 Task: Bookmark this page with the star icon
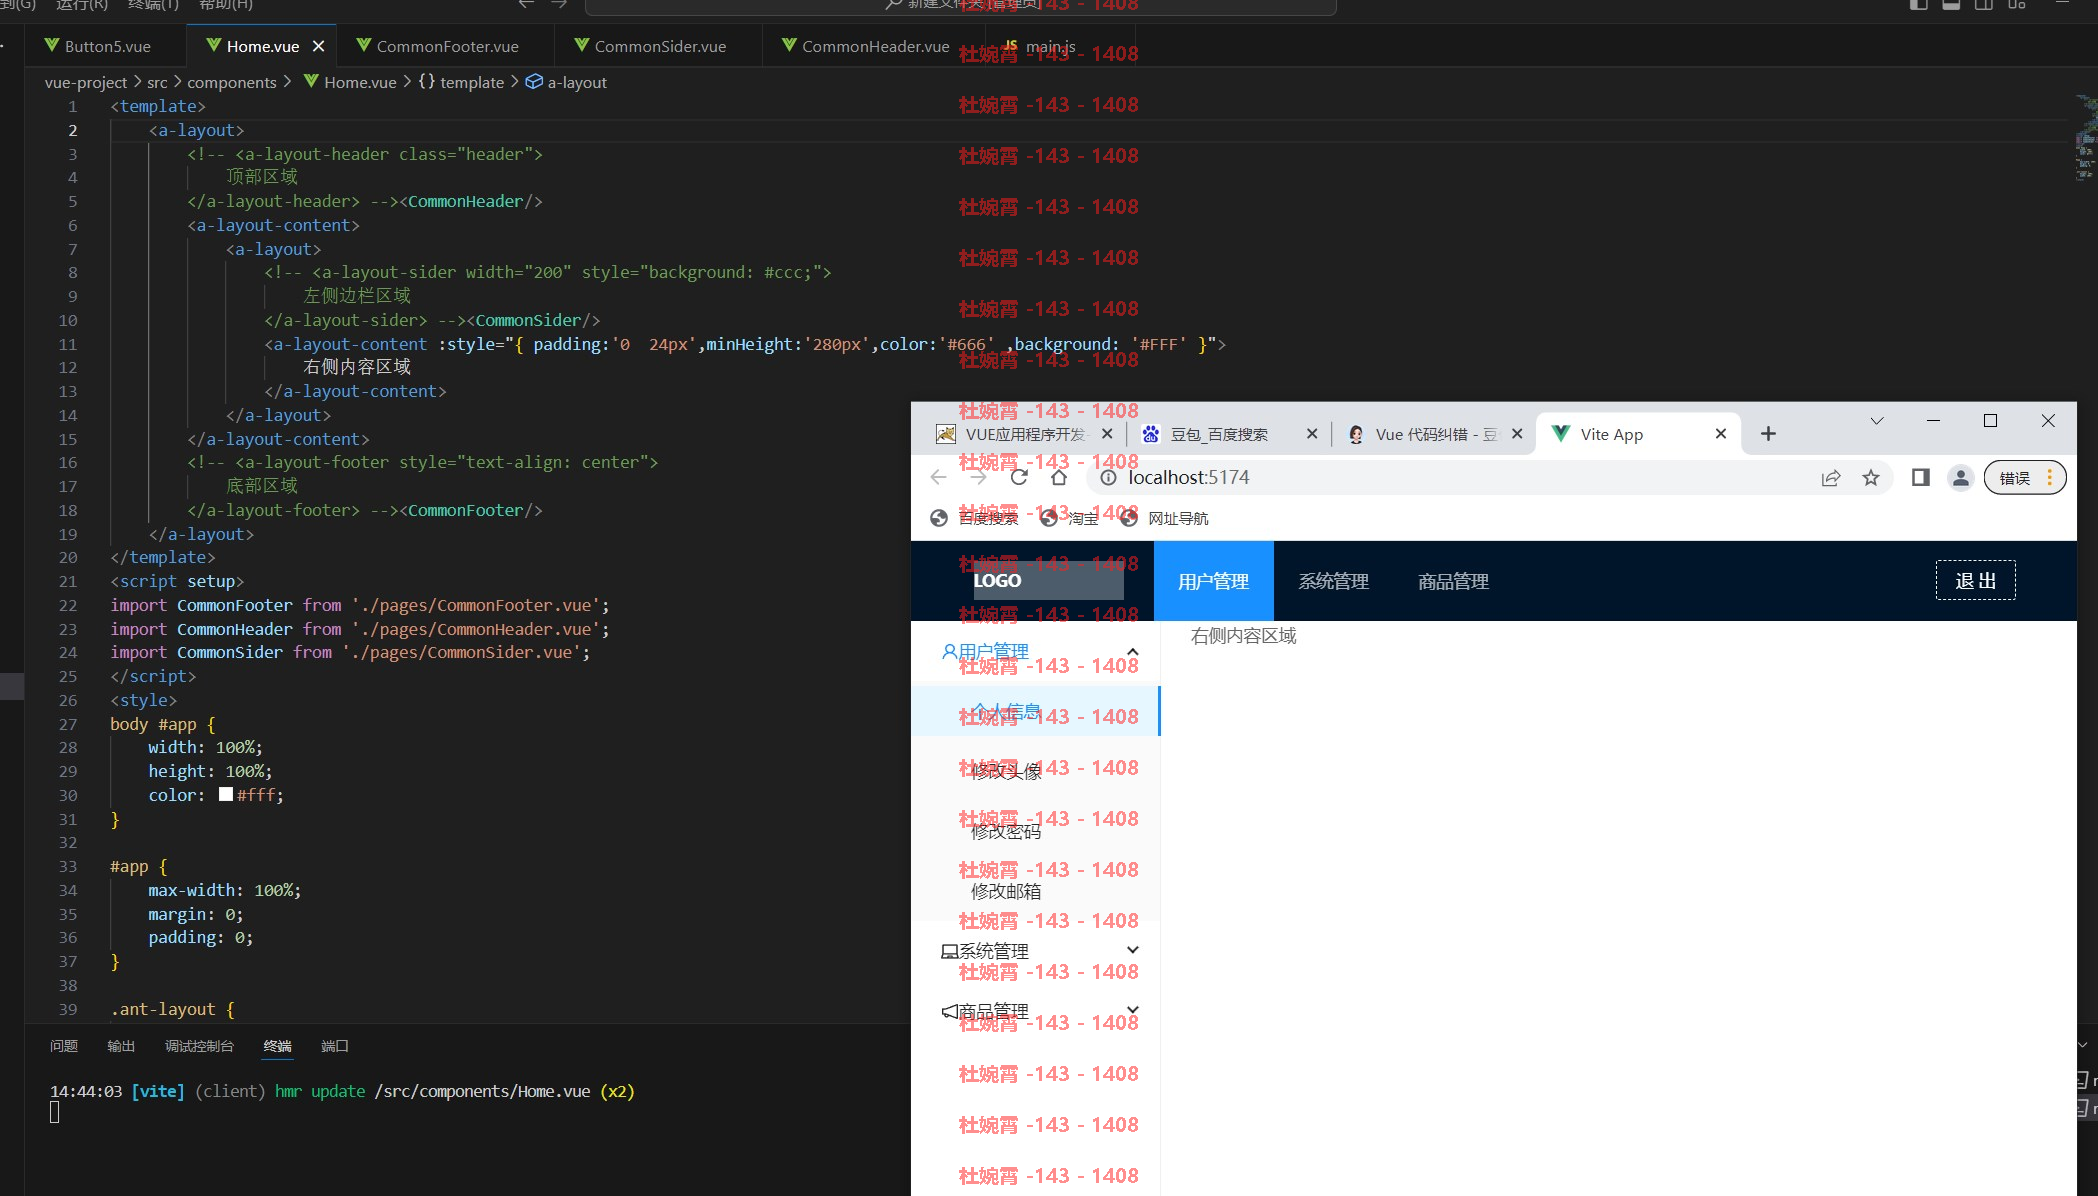point(1871,478)
